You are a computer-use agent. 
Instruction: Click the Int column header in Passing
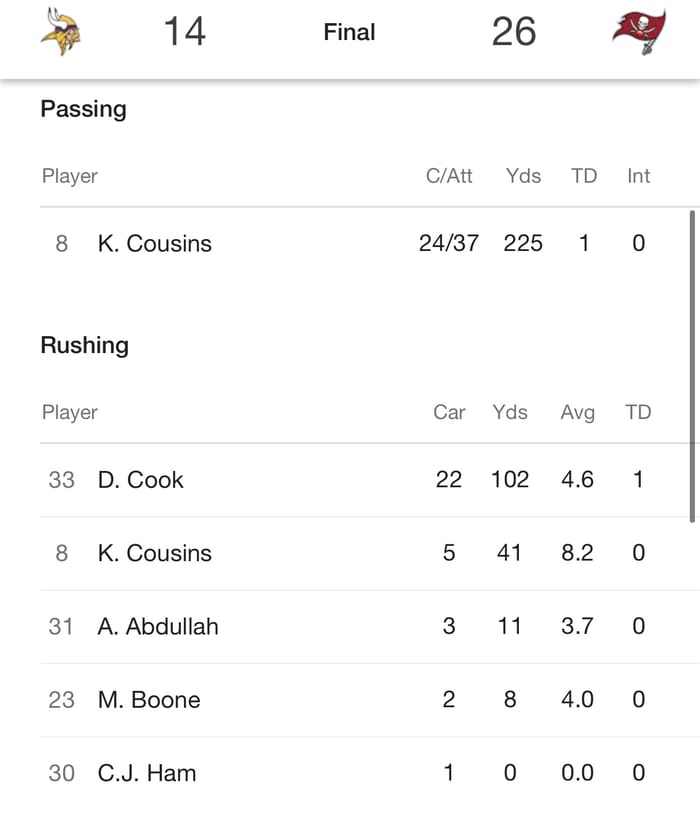coord(638,176)
